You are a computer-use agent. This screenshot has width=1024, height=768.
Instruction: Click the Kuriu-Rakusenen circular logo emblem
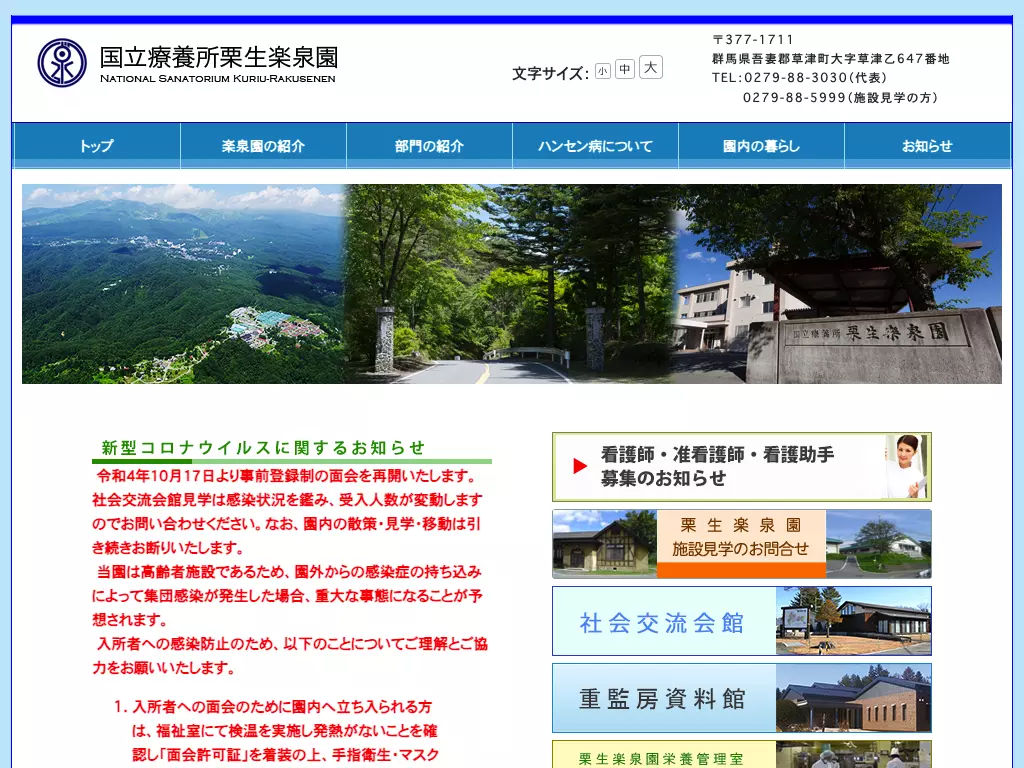click(x=62, y=63)
